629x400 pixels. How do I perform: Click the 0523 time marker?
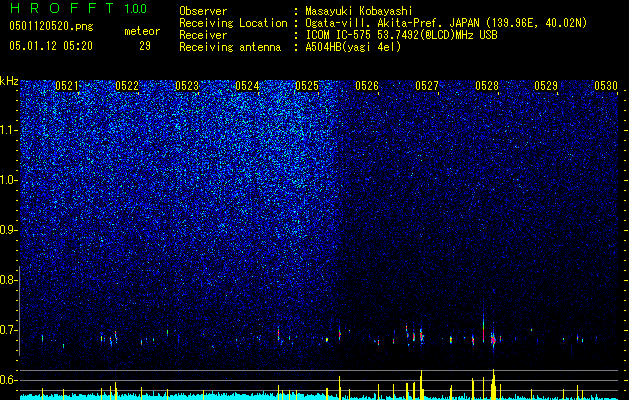[187, 86]
